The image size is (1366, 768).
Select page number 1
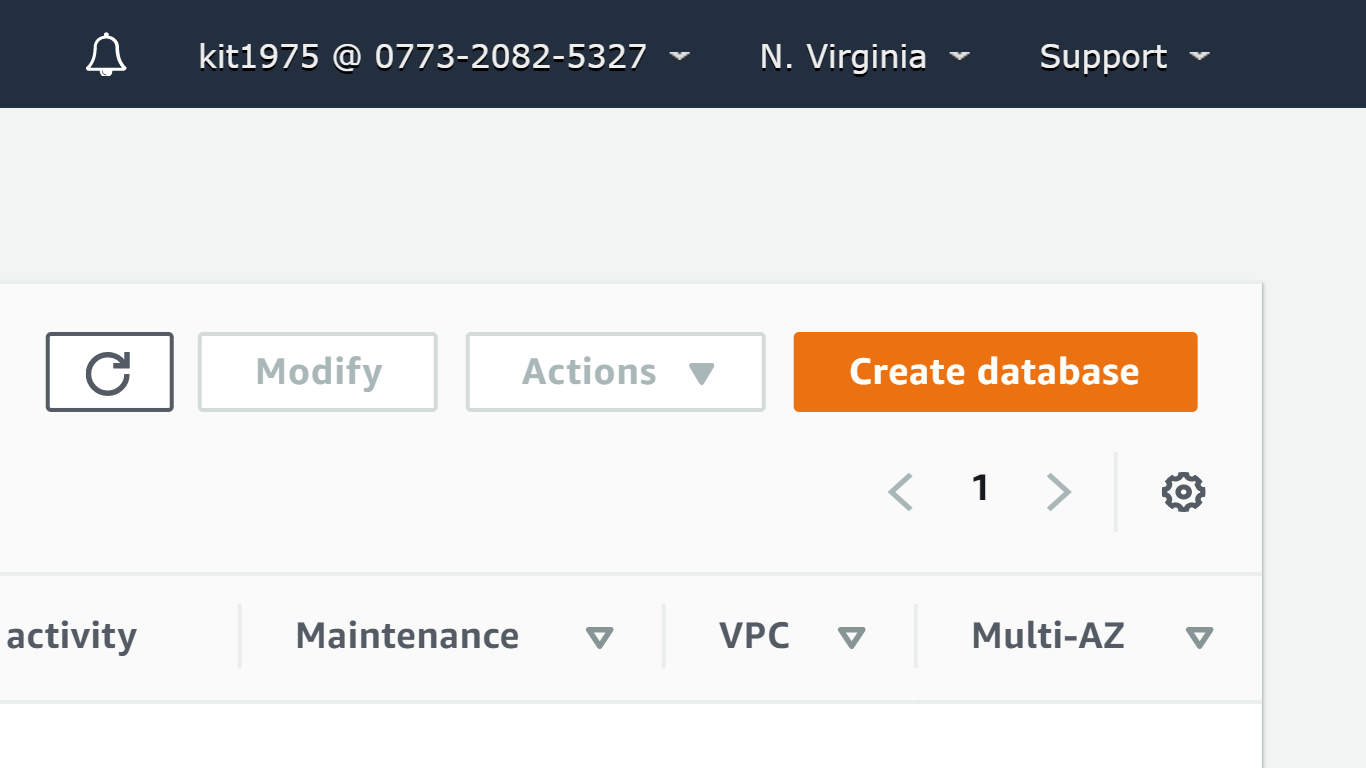(980, 489)
